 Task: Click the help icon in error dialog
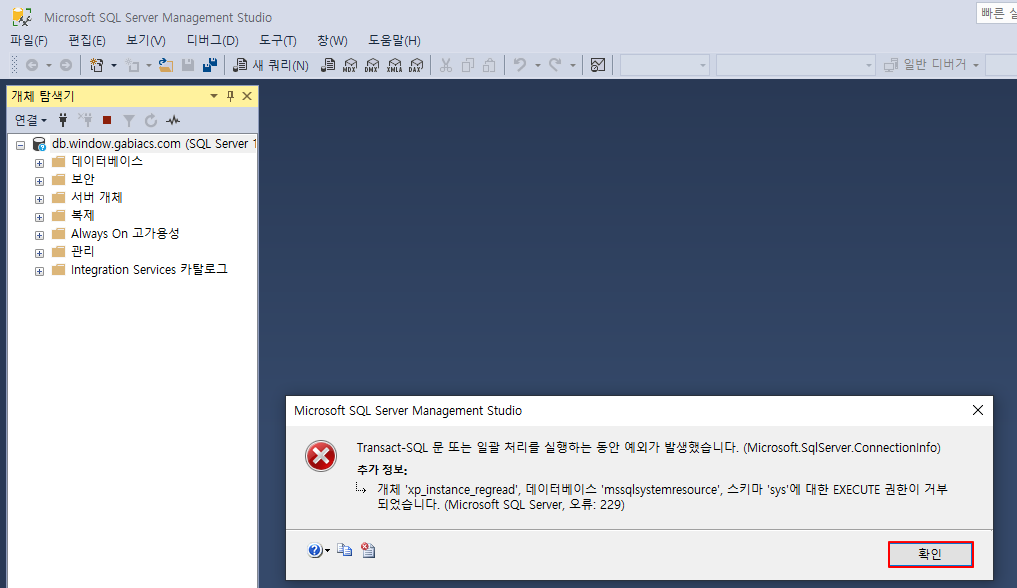(x=315, y=550)
